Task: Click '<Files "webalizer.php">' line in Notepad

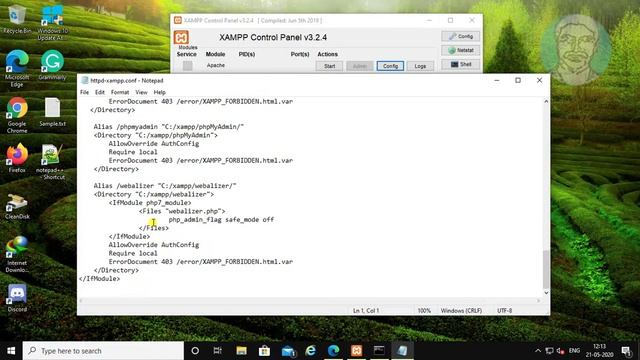Action: (182, 211)
